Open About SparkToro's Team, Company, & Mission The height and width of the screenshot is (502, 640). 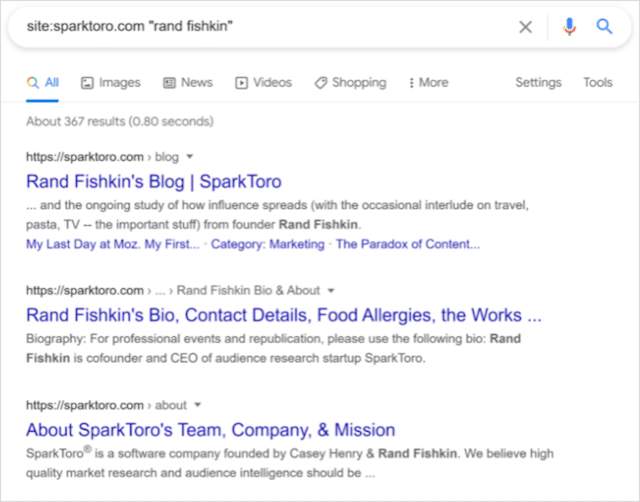[x=210, y=430]
